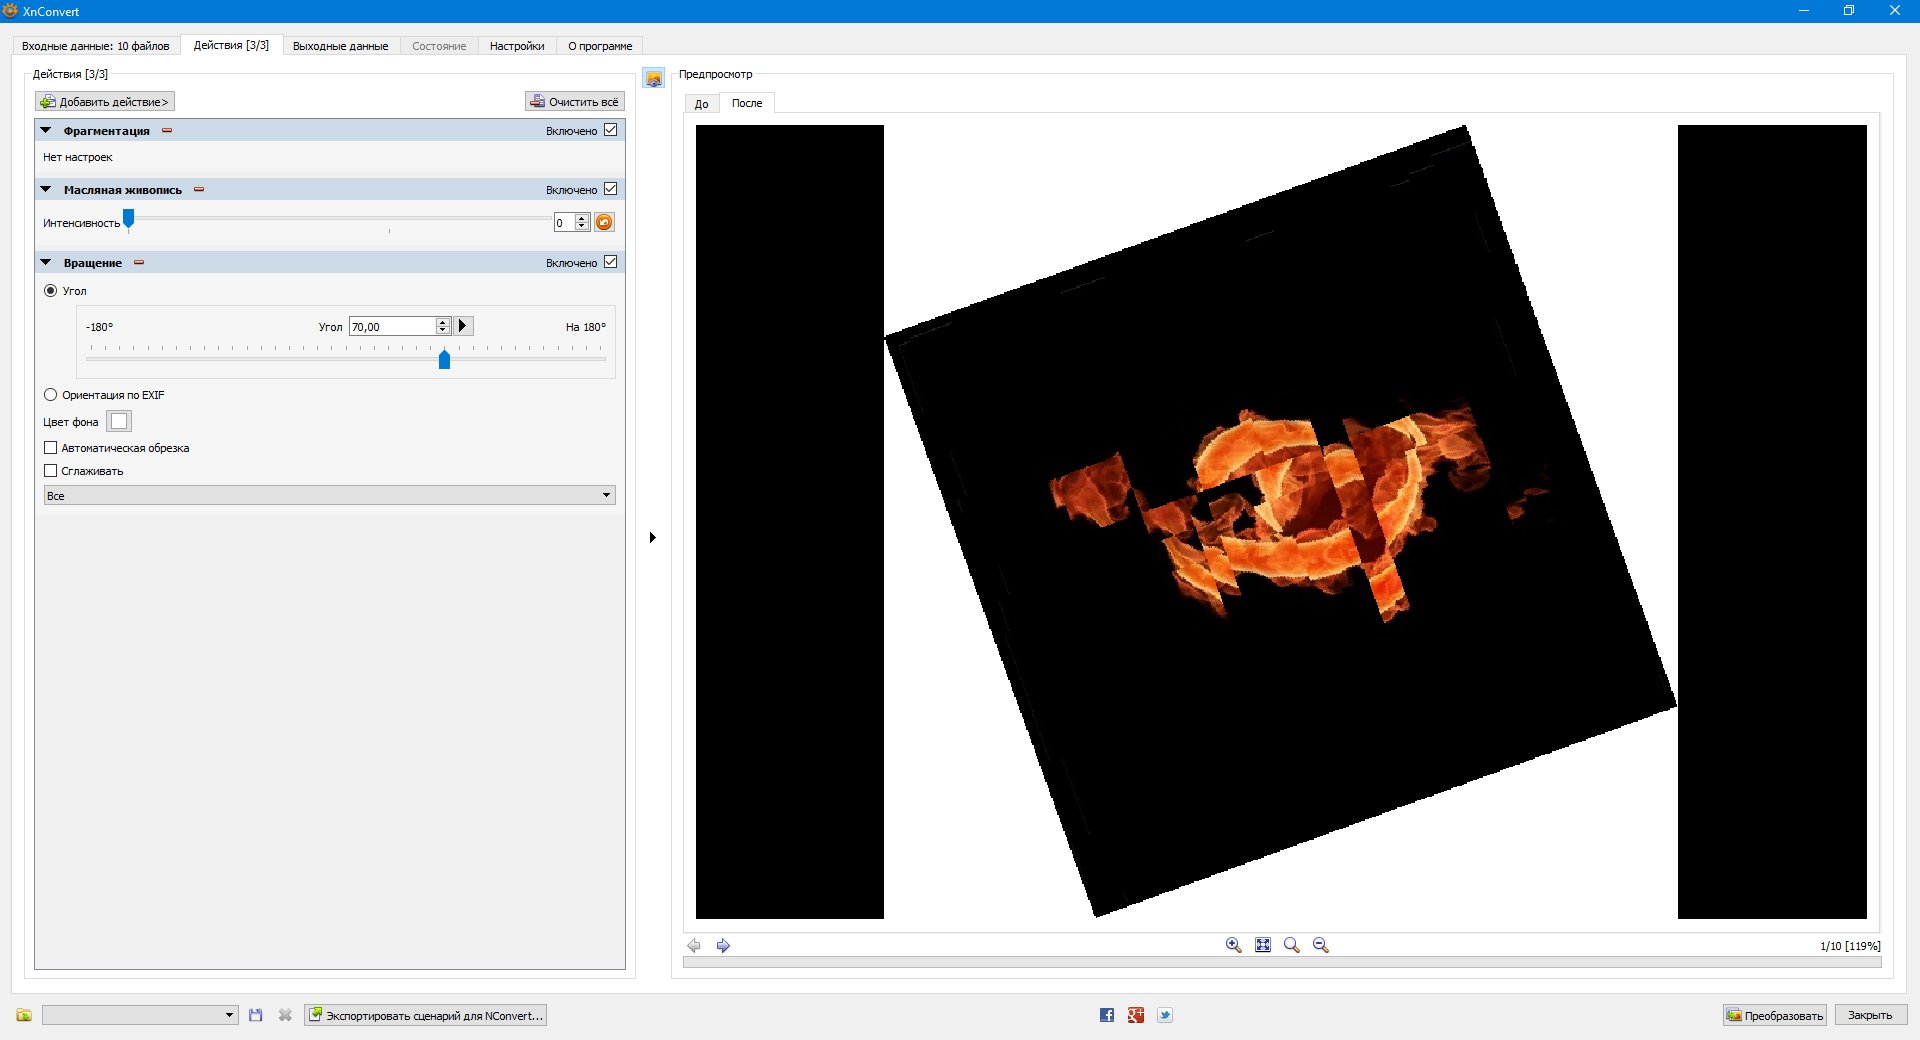This screenshot has height=1040, width=1920.
Task: Reset oil painting intensity orange button
Action: click(604, 222)
